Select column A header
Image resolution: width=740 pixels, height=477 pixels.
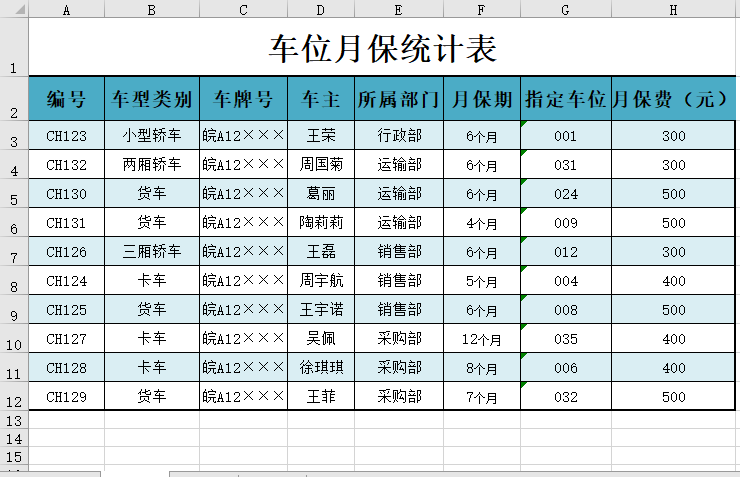pos(66,9)
